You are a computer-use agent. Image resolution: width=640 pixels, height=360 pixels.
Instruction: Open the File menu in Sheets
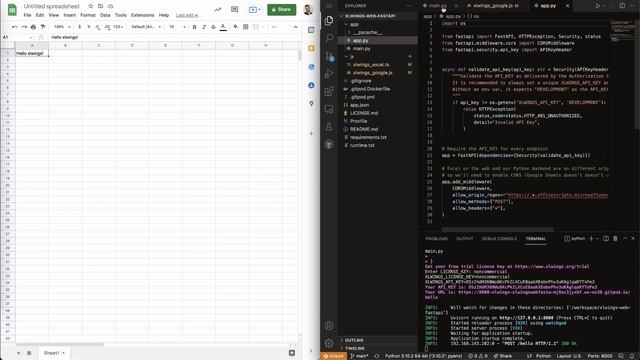[27, 15]
